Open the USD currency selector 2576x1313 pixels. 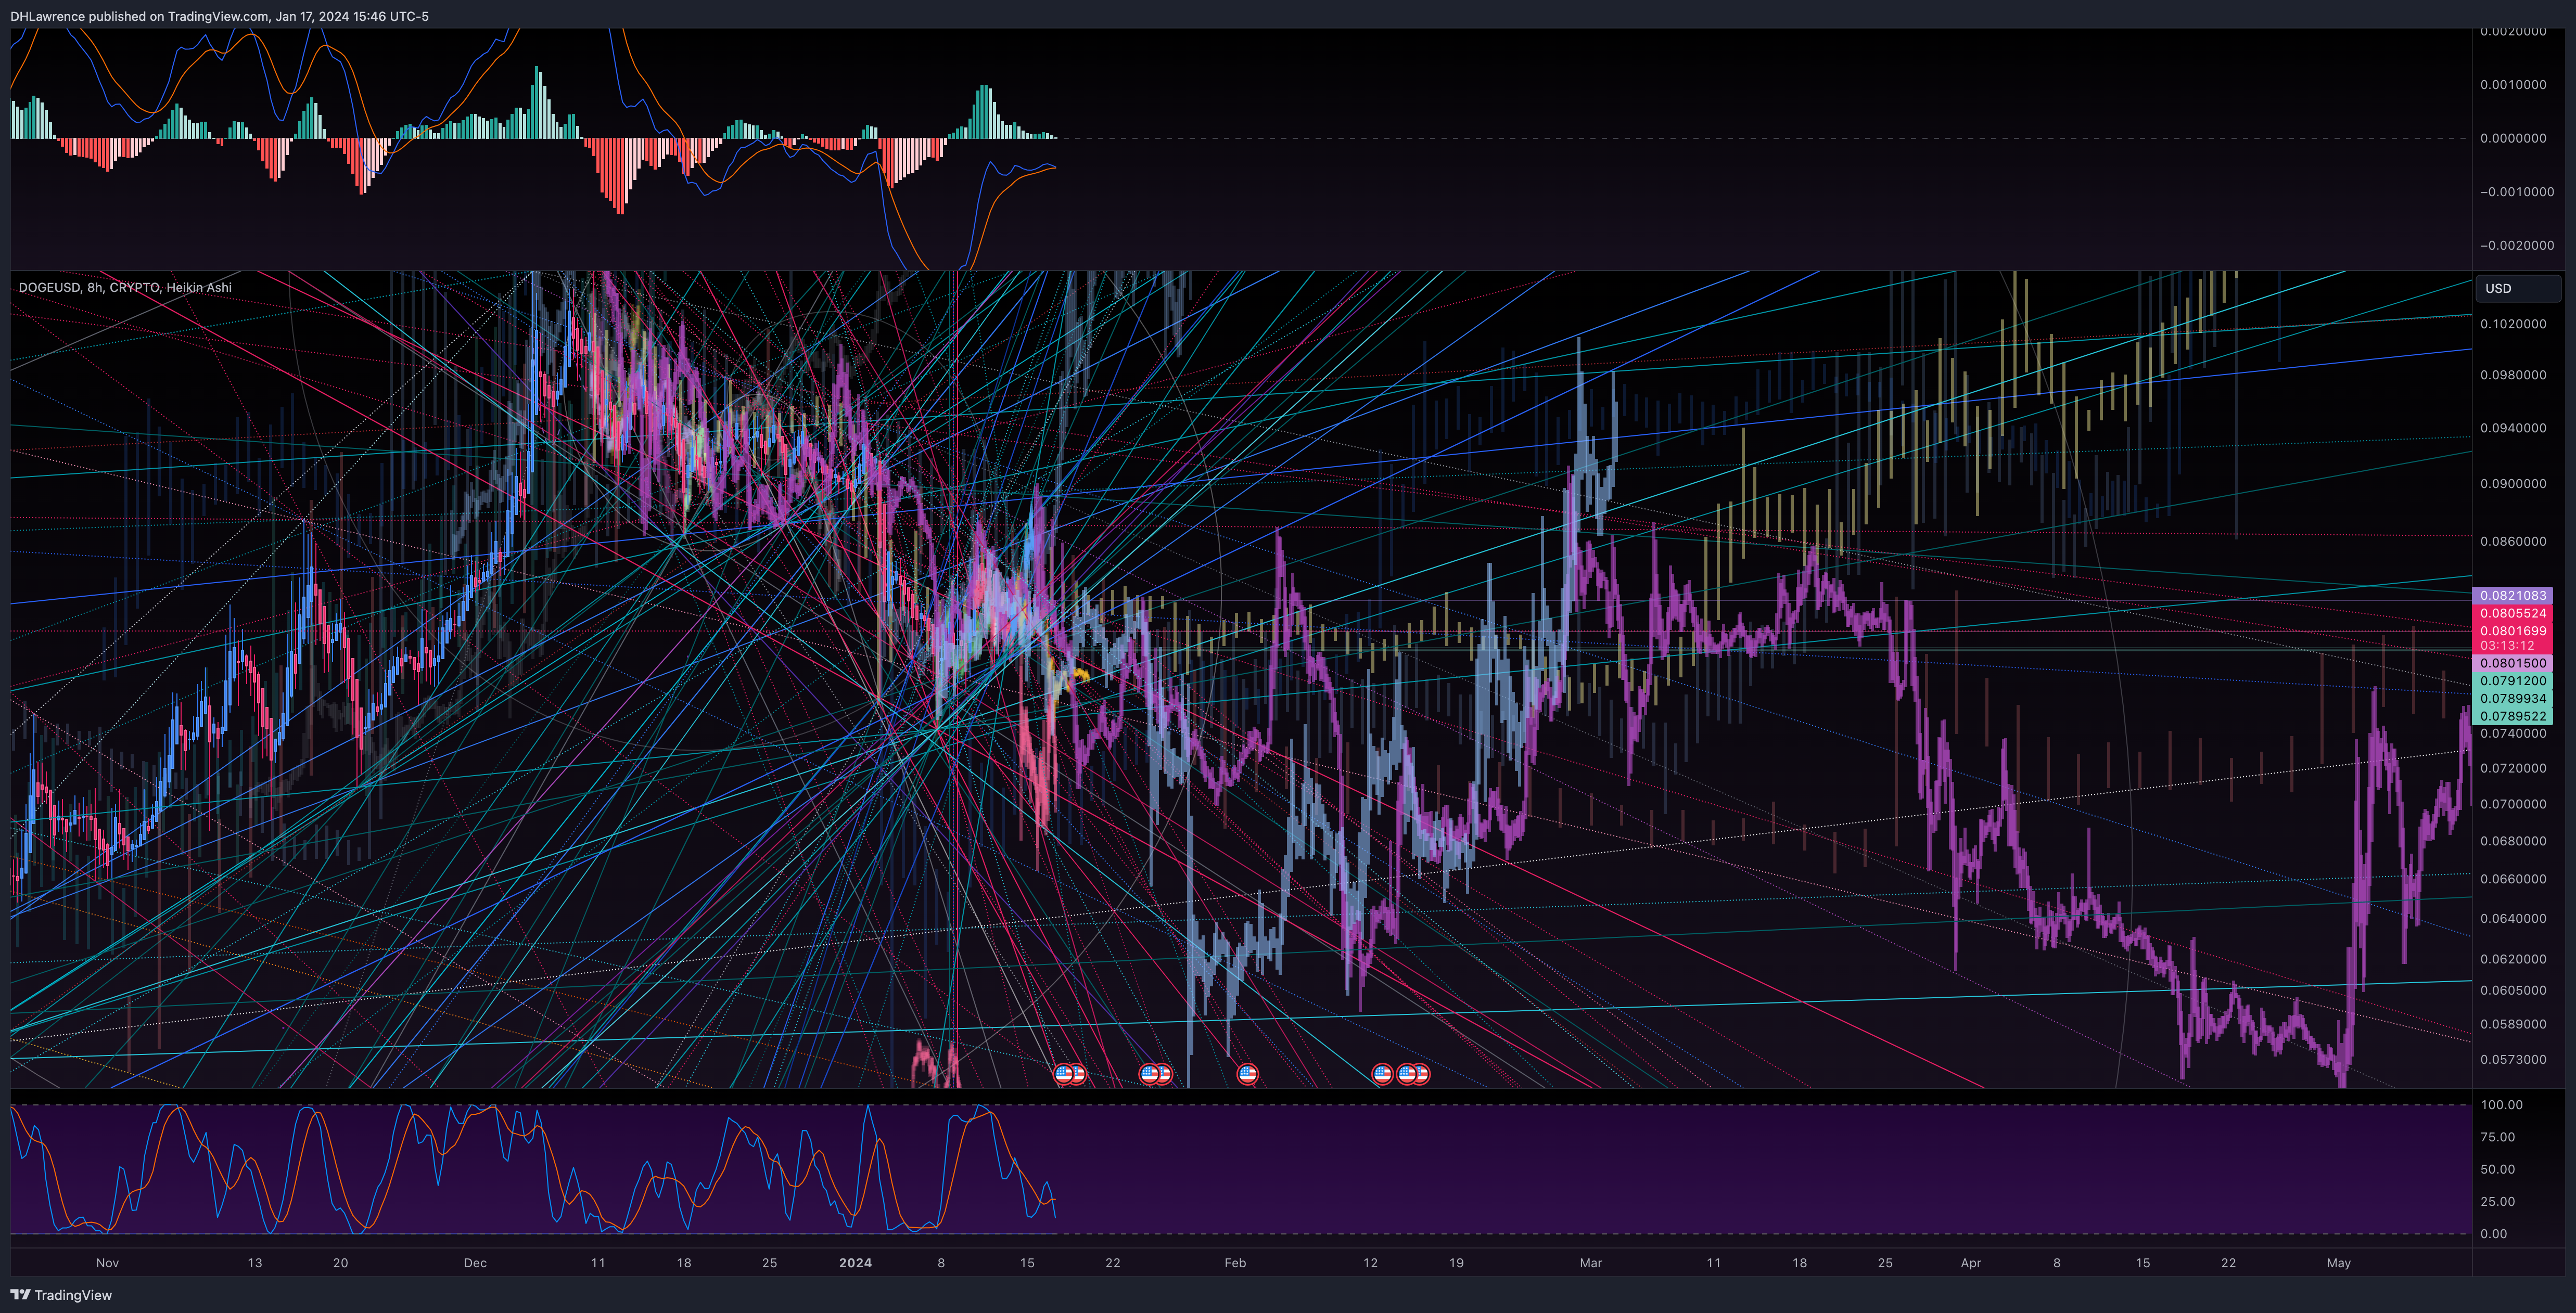coord(2517,288)
